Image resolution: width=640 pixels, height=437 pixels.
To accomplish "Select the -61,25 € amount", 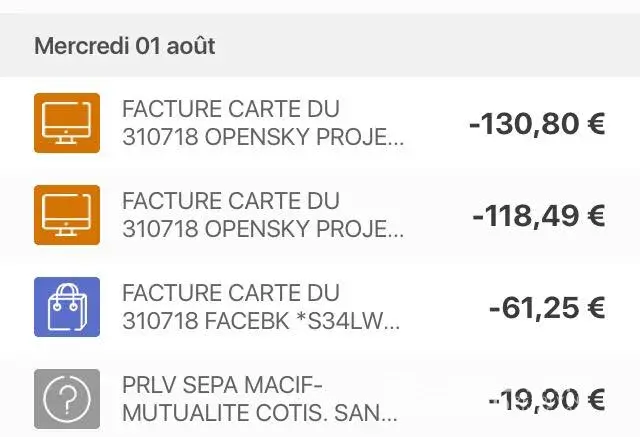I will [547, 308].
